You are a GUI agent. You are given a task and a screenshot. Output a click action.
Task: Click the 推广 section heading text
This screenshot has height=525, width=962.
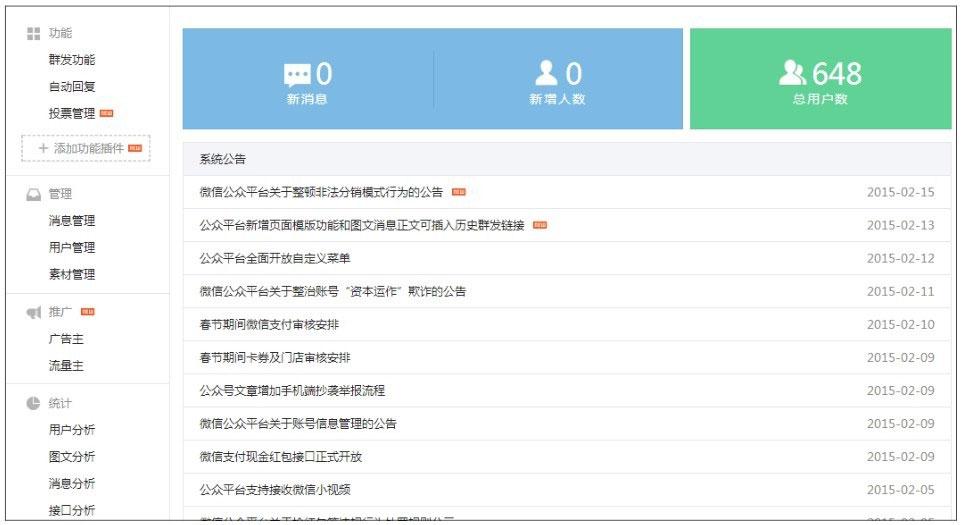click(x=60, y=313)
